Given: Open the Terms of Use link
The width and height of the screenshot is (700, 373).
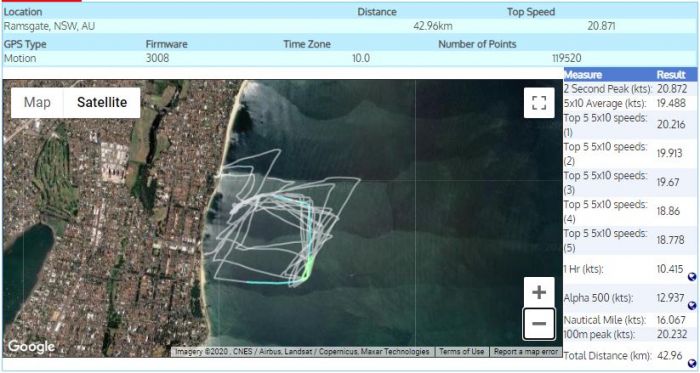Looking at the screenshot, I should click(x=462, y=352).
